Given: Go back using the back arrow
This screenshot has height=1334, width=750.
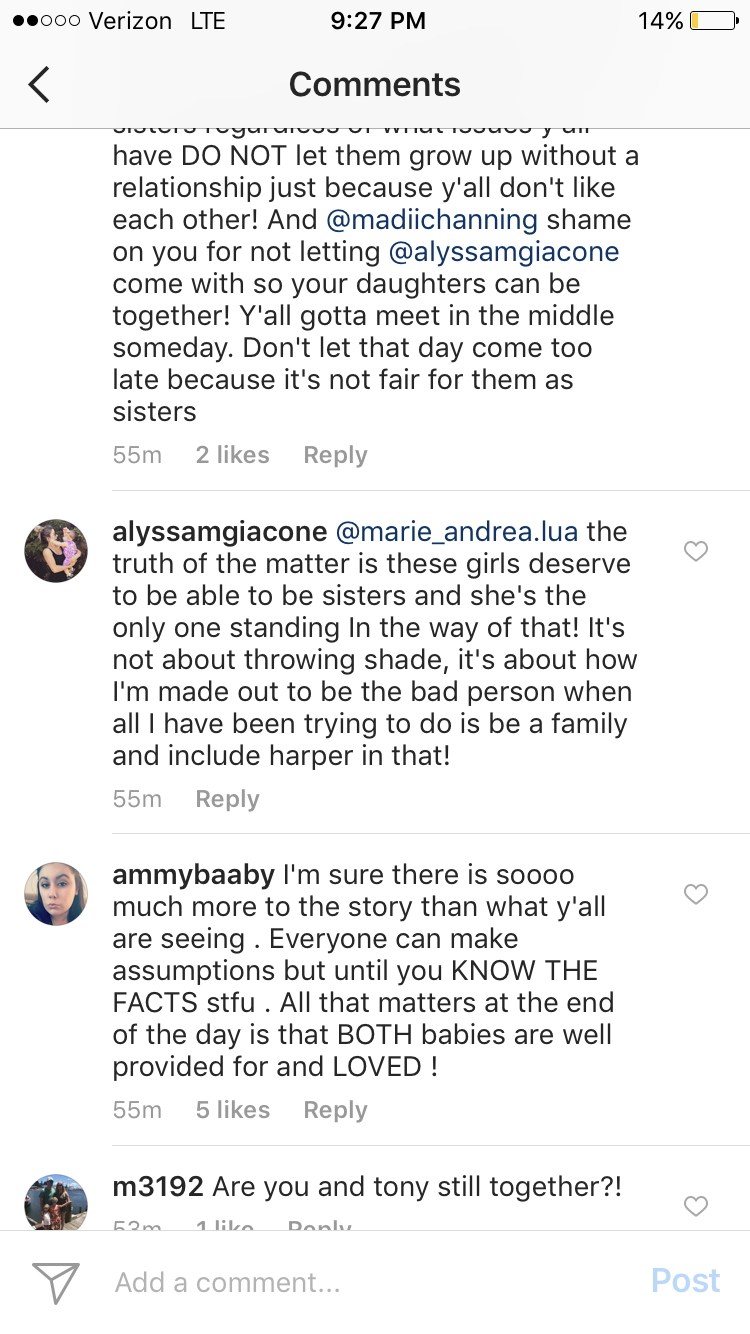Looking at the screenshot, I should 39,85.
